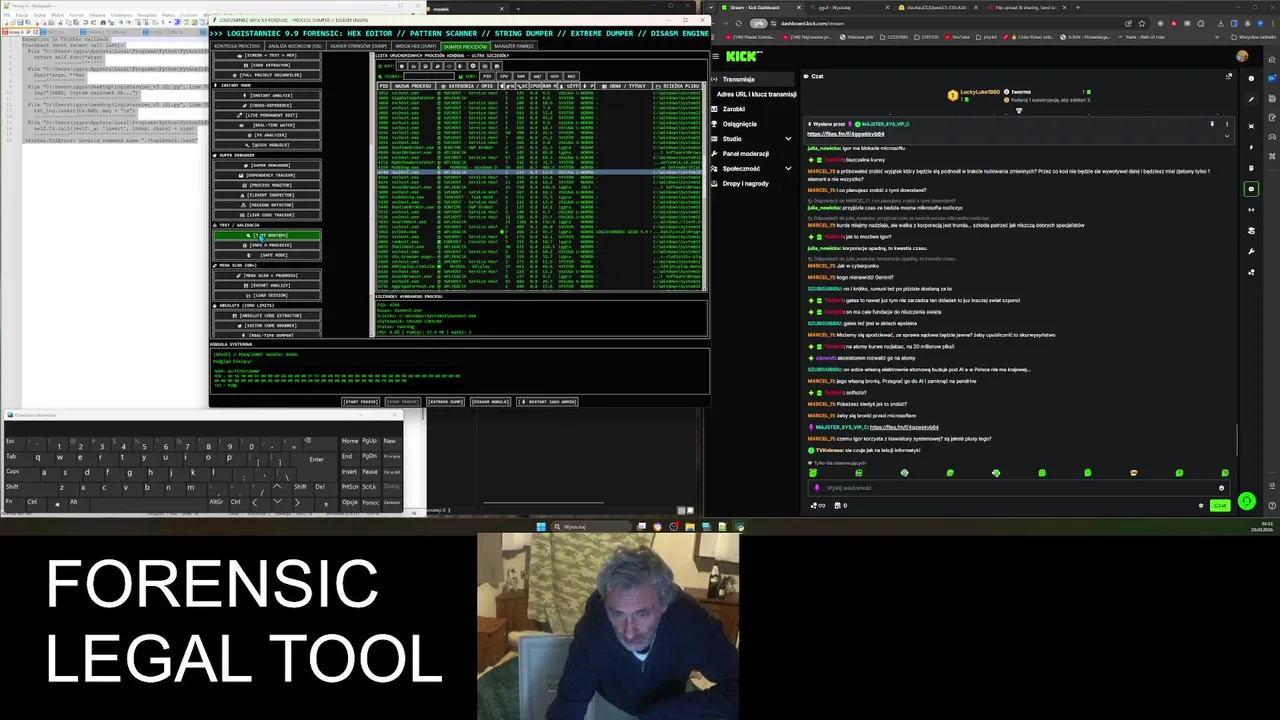This screenshot has width=1280, height=720.
Task: Click [INFO O PROCESIE] button
Action: pos(267,245)
